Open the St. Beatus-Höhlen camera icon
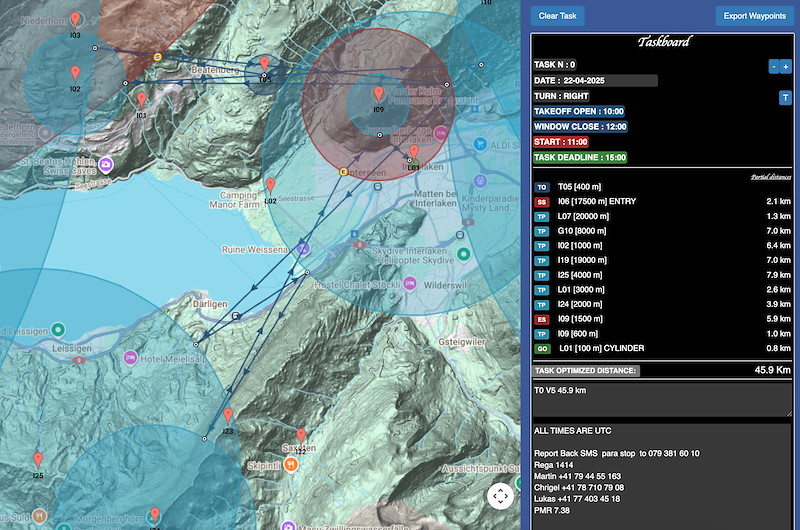This screenshot has height=530, width=800. pos(106,164)
